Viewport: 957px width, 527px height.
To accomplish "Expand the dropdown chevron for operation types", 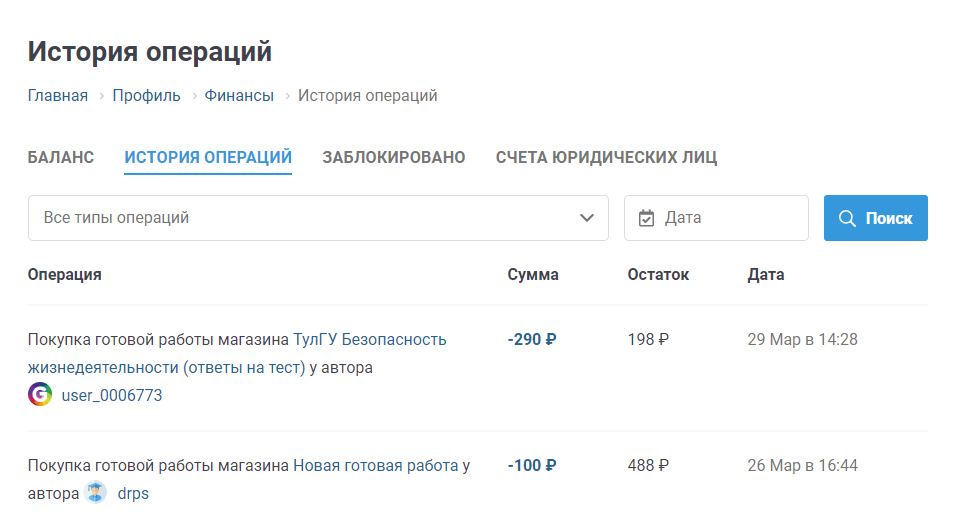I will (587, 218).
